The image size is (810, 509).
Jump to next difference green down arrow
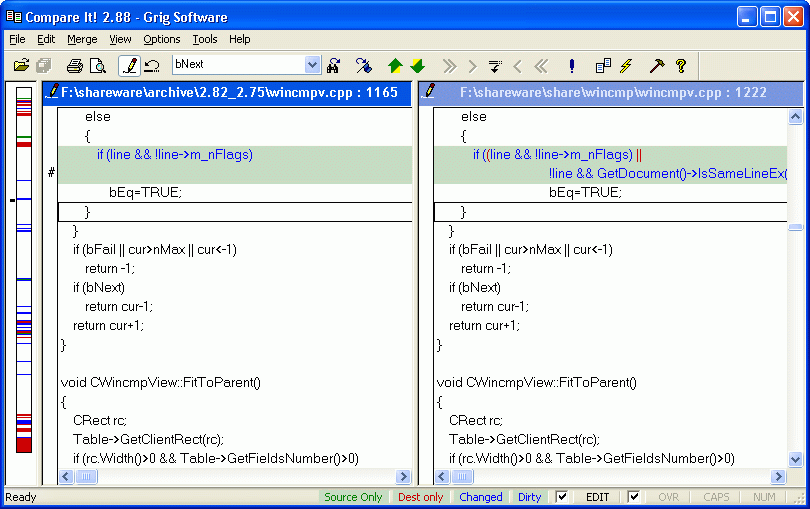(x=417, y=66)
